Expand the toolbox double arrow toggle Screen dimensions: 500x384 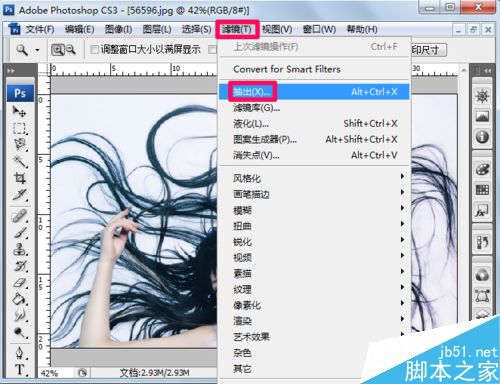click(x=11, y=71)
